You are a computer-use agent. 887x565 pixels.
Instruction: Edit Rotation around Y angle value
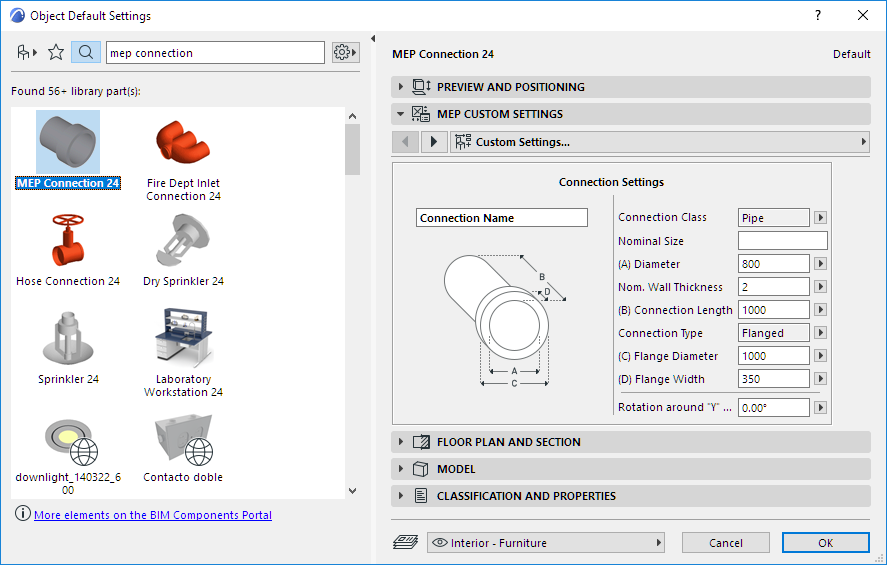(773, 408)
